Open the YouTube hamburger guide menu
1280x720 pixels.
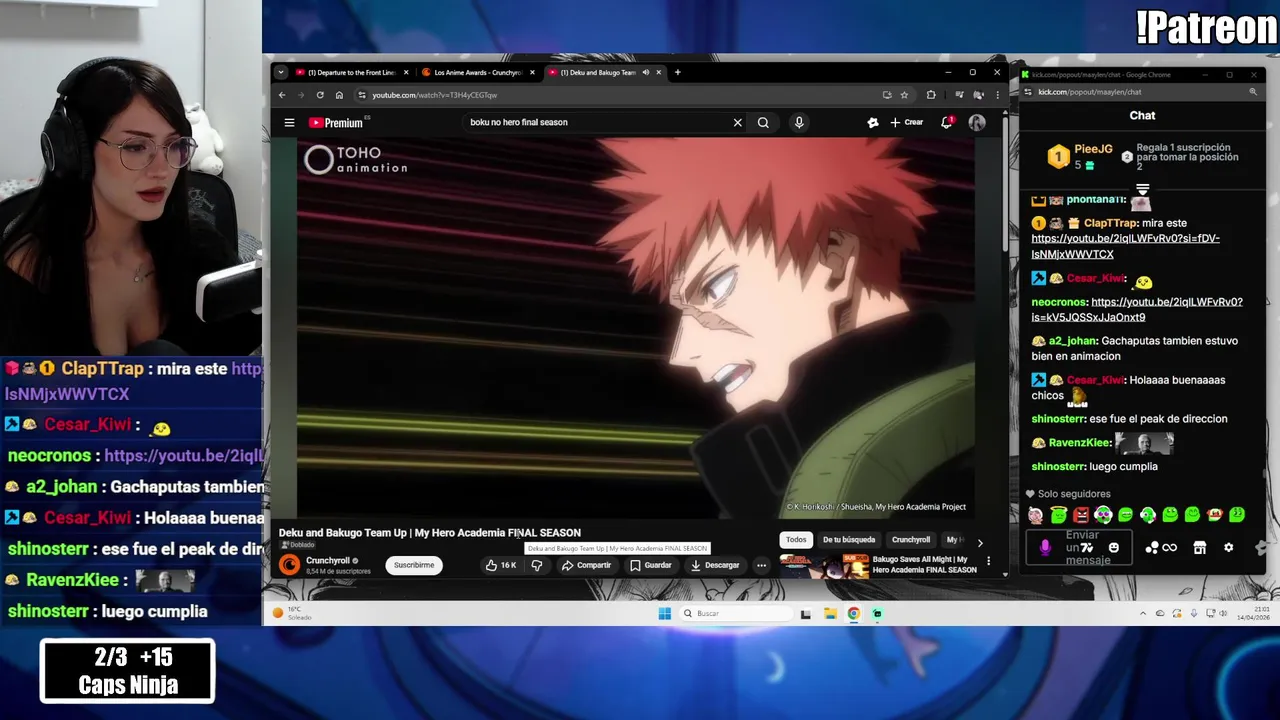[x=289, y=122]
